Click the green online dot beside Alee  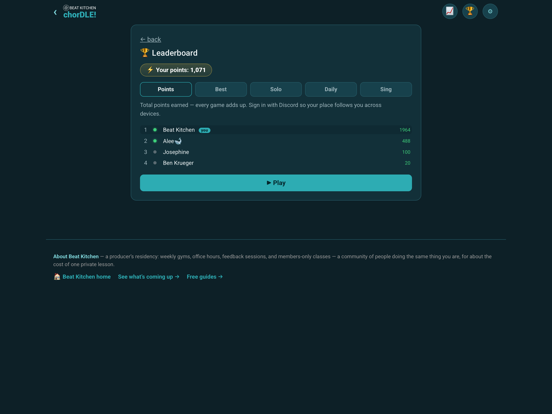[x=155, y=141]
